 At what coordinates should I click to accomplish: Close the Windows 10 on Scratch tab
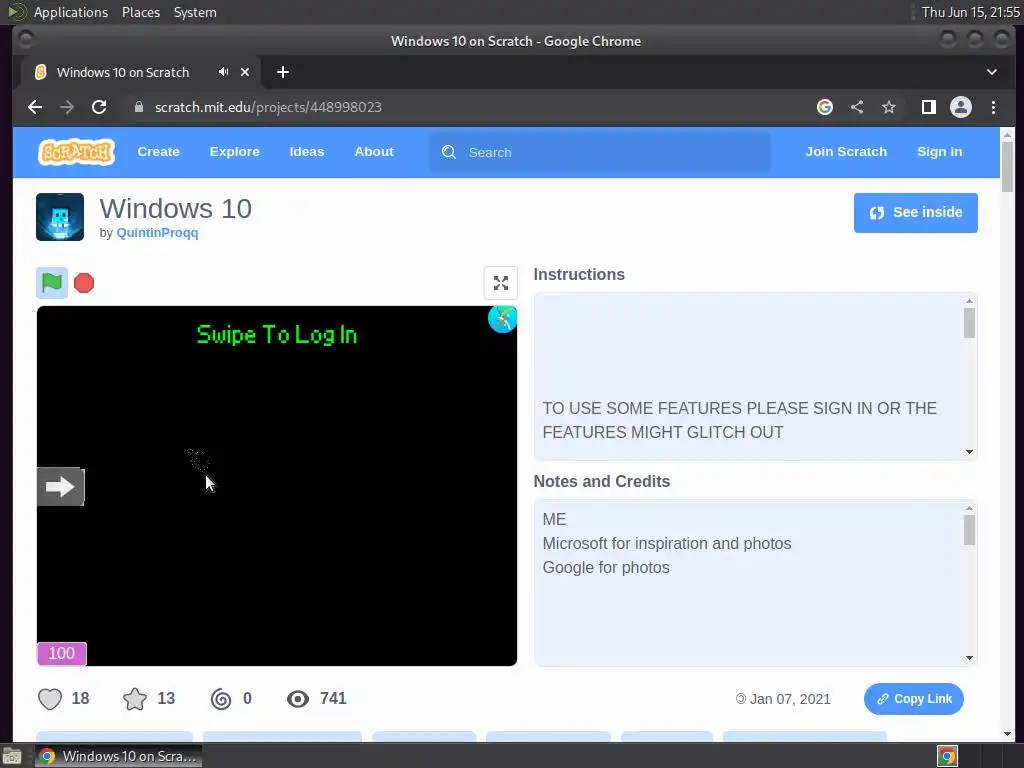245,72
